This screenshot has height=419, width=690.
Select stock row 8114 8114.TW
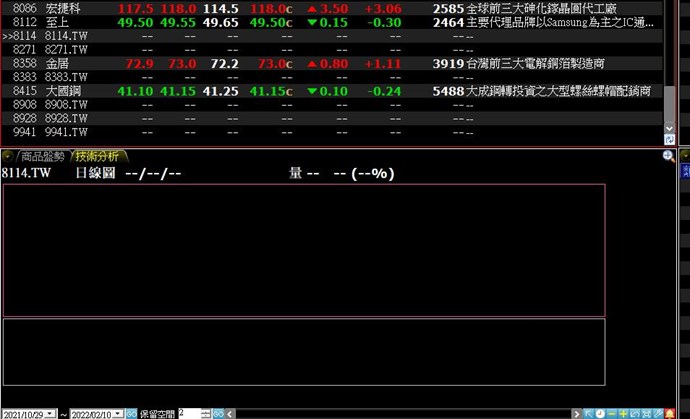[x=332, y=36]
